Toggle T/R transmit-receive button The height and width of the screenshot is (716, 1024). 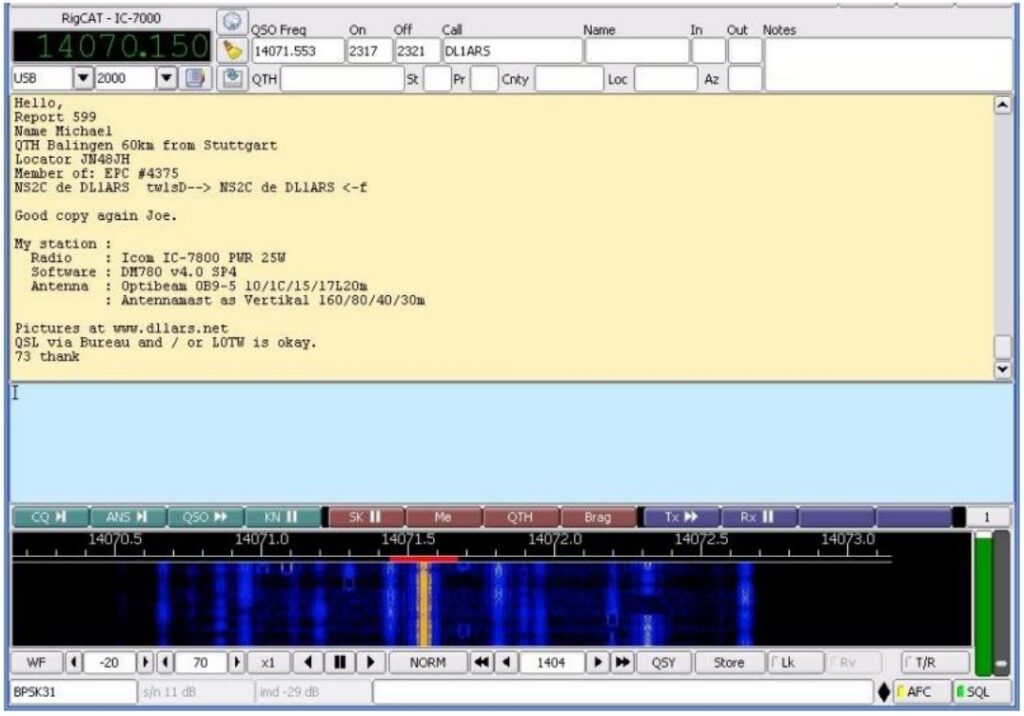[x=934, y=662]
